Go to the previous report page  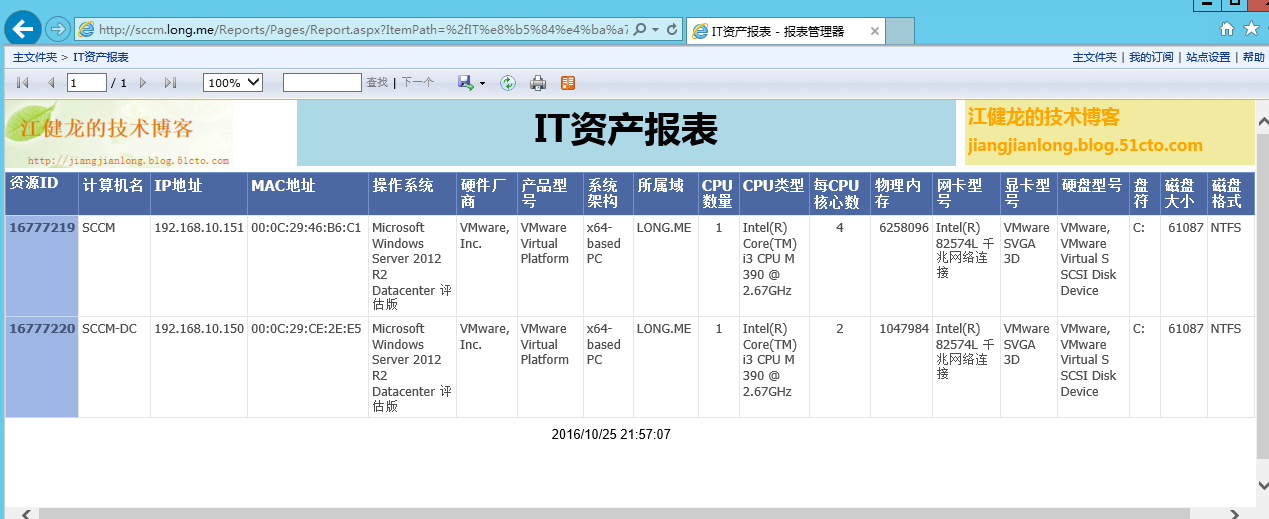pyautogui.click(x=51, y=83)
